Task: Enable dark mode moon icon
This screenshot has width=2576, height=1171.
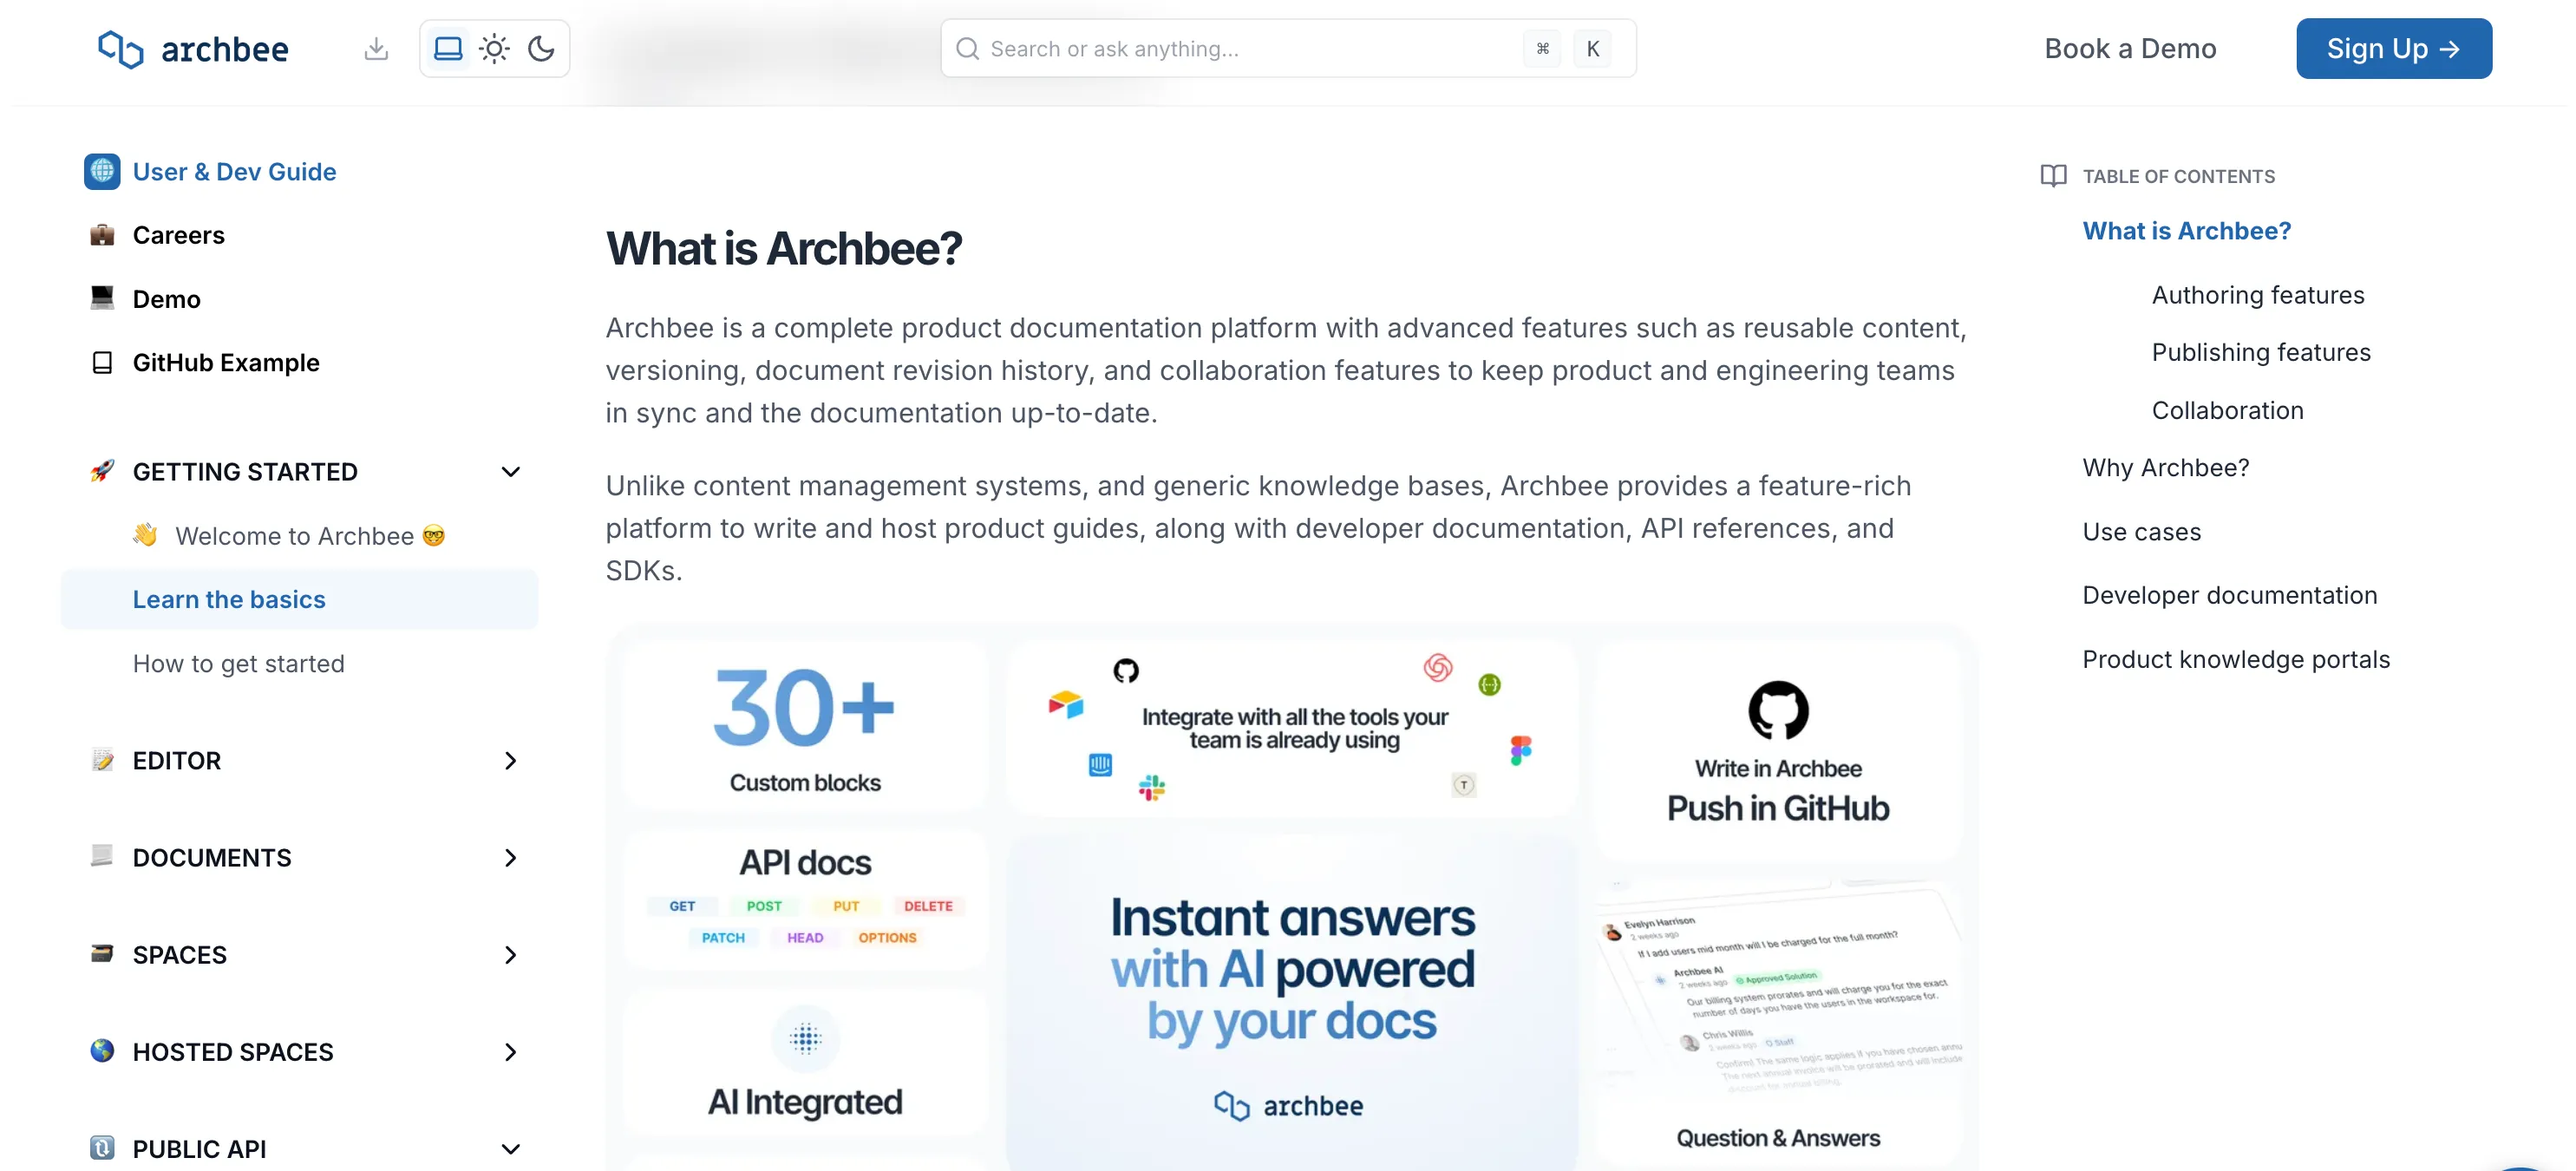Action: 541,49
